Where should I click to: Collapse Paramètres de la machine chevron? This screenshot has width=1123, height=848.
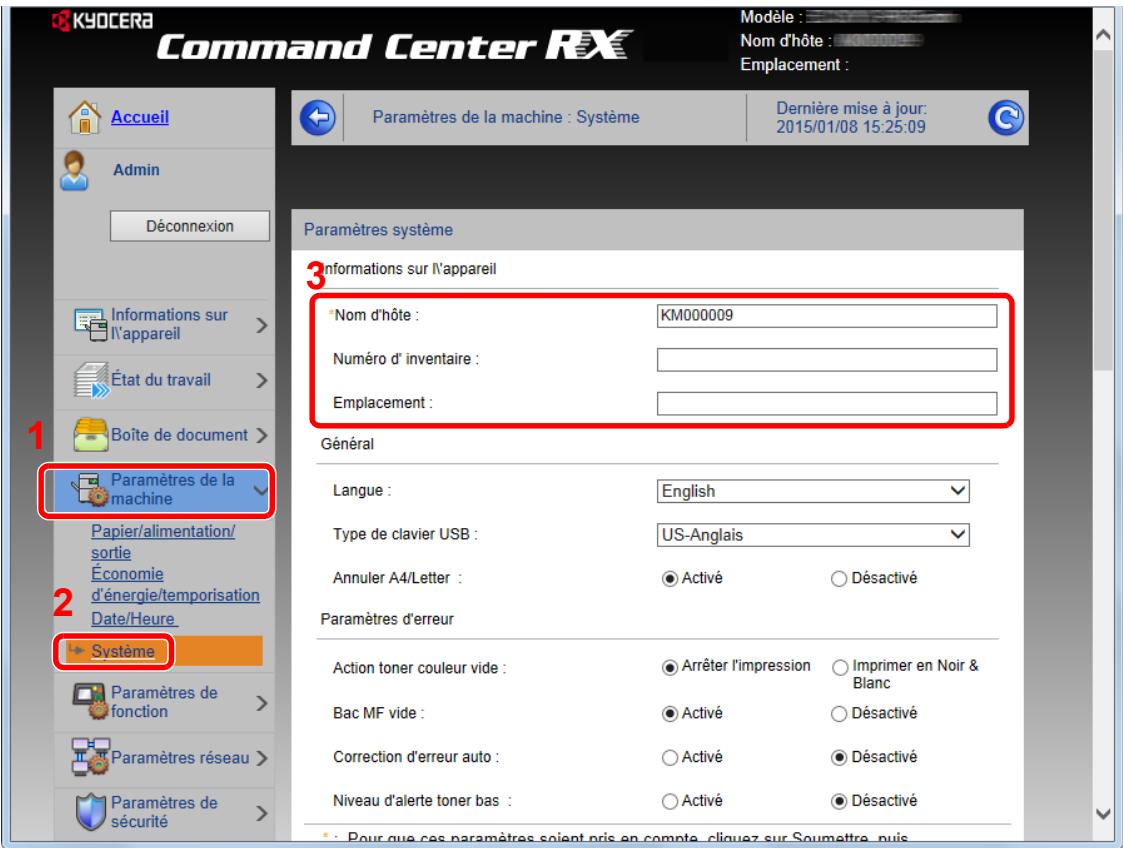click(x=261, y=491)
